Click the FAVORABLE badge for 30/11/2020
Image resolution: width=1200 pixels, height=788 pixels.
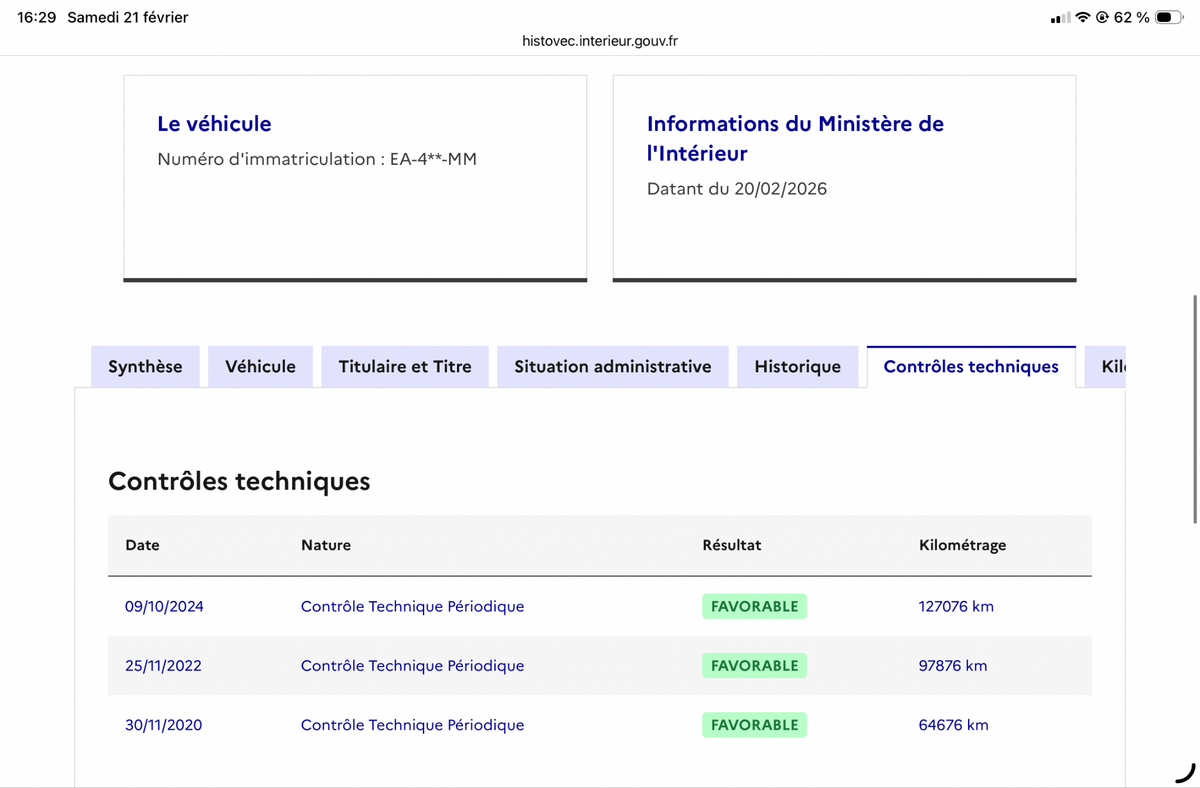point(754,725)
